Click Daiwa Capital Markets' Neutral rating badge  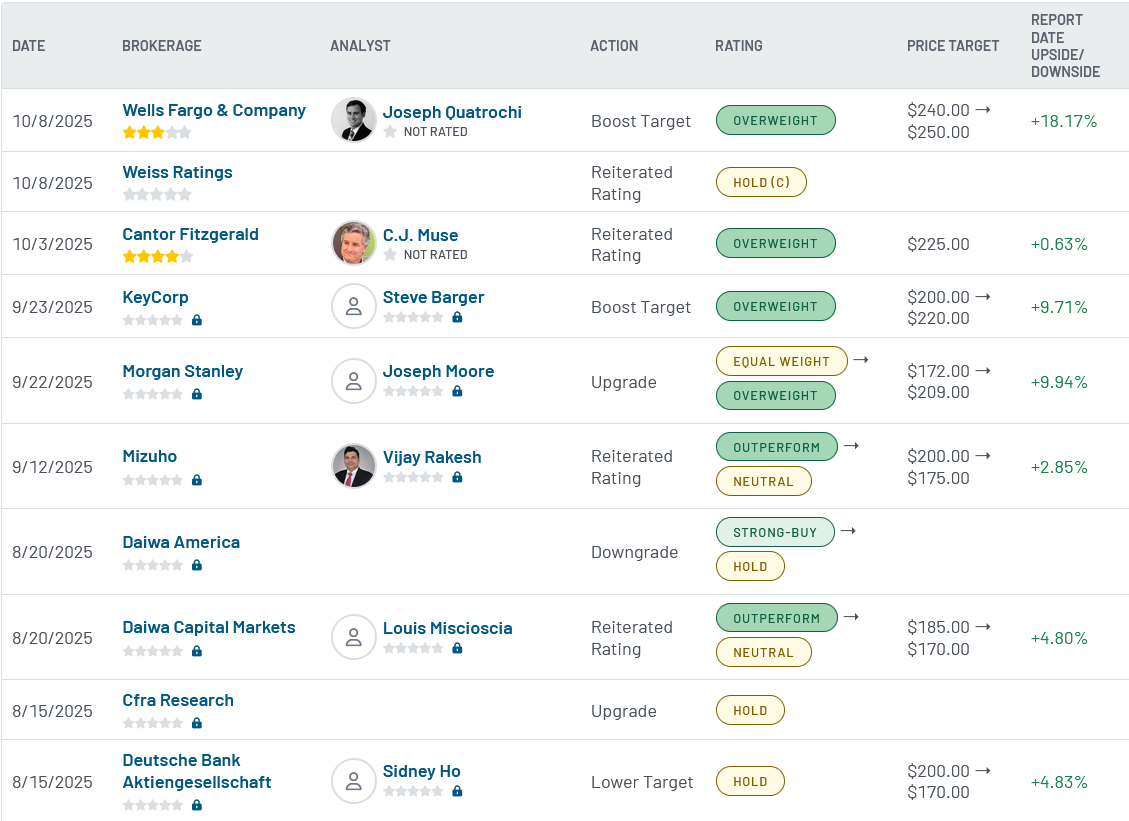click(763, 652)
